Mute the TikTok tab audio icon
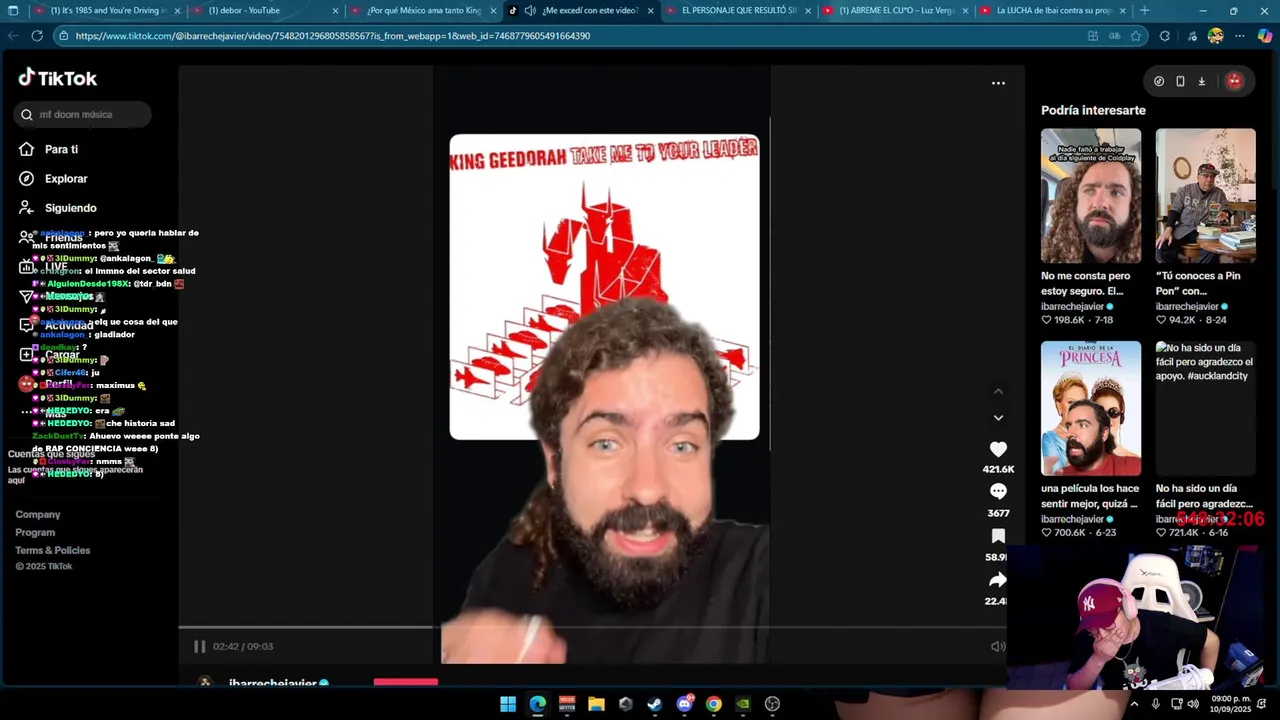 [x=530, y=10]
